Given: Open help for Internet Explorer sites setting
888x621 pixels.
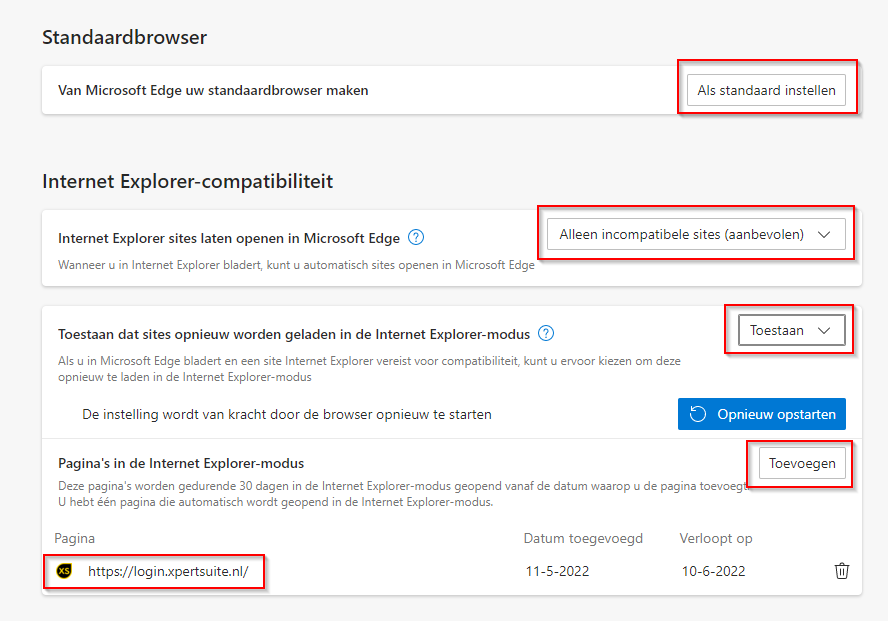Looking at the screenshot, I should [x=416, y=238].
